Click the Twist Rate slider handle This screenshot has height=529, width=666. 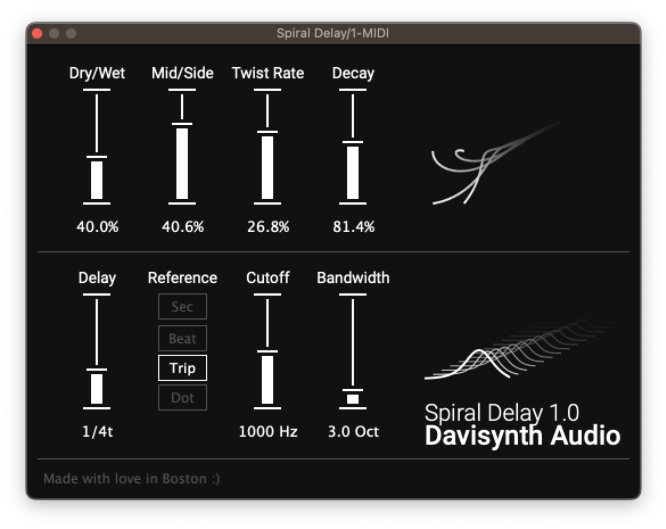[x=267, y=132]
